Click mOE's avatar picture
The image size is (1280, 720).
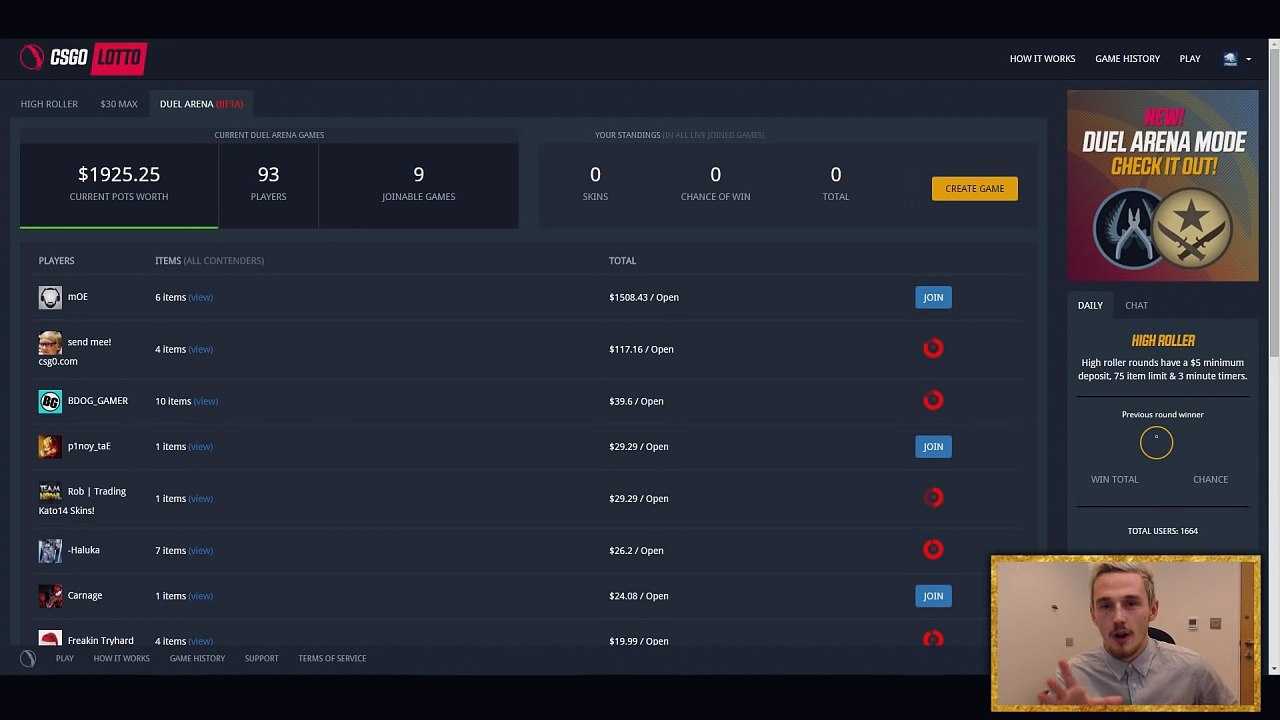point(50,297)
